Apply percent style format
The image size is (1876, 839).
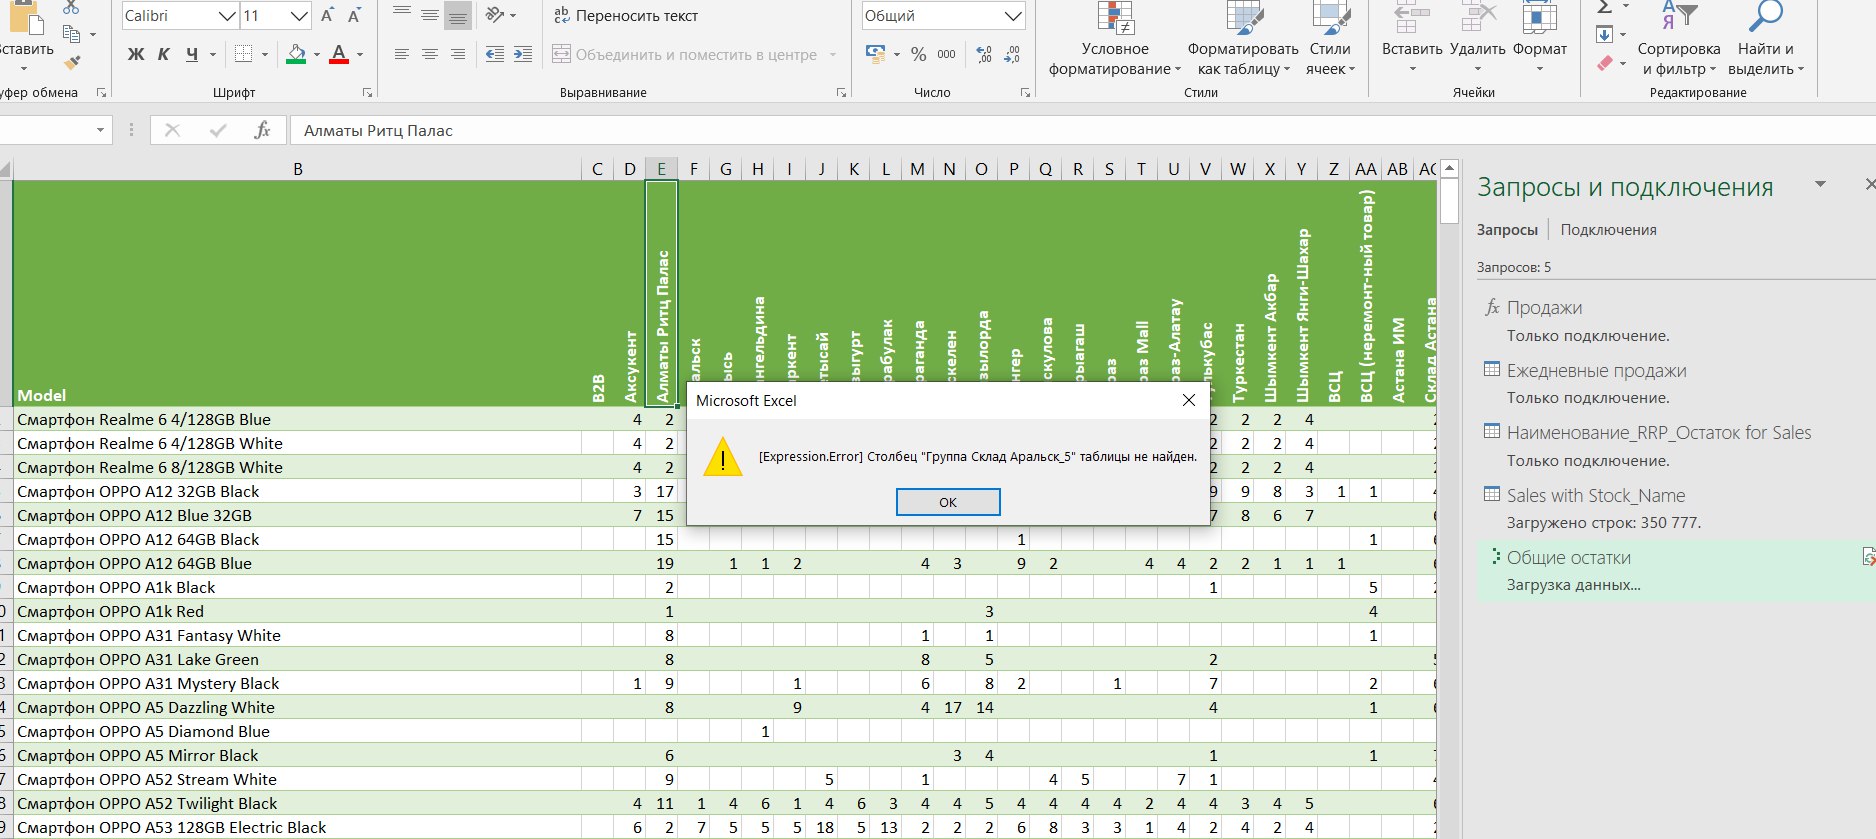tap(919, 54)
